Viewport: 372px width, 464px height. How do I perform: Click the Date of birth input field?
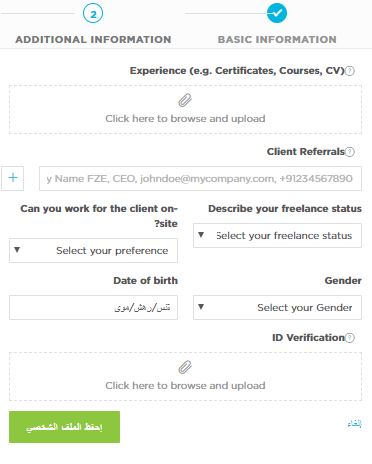[93, 307]
